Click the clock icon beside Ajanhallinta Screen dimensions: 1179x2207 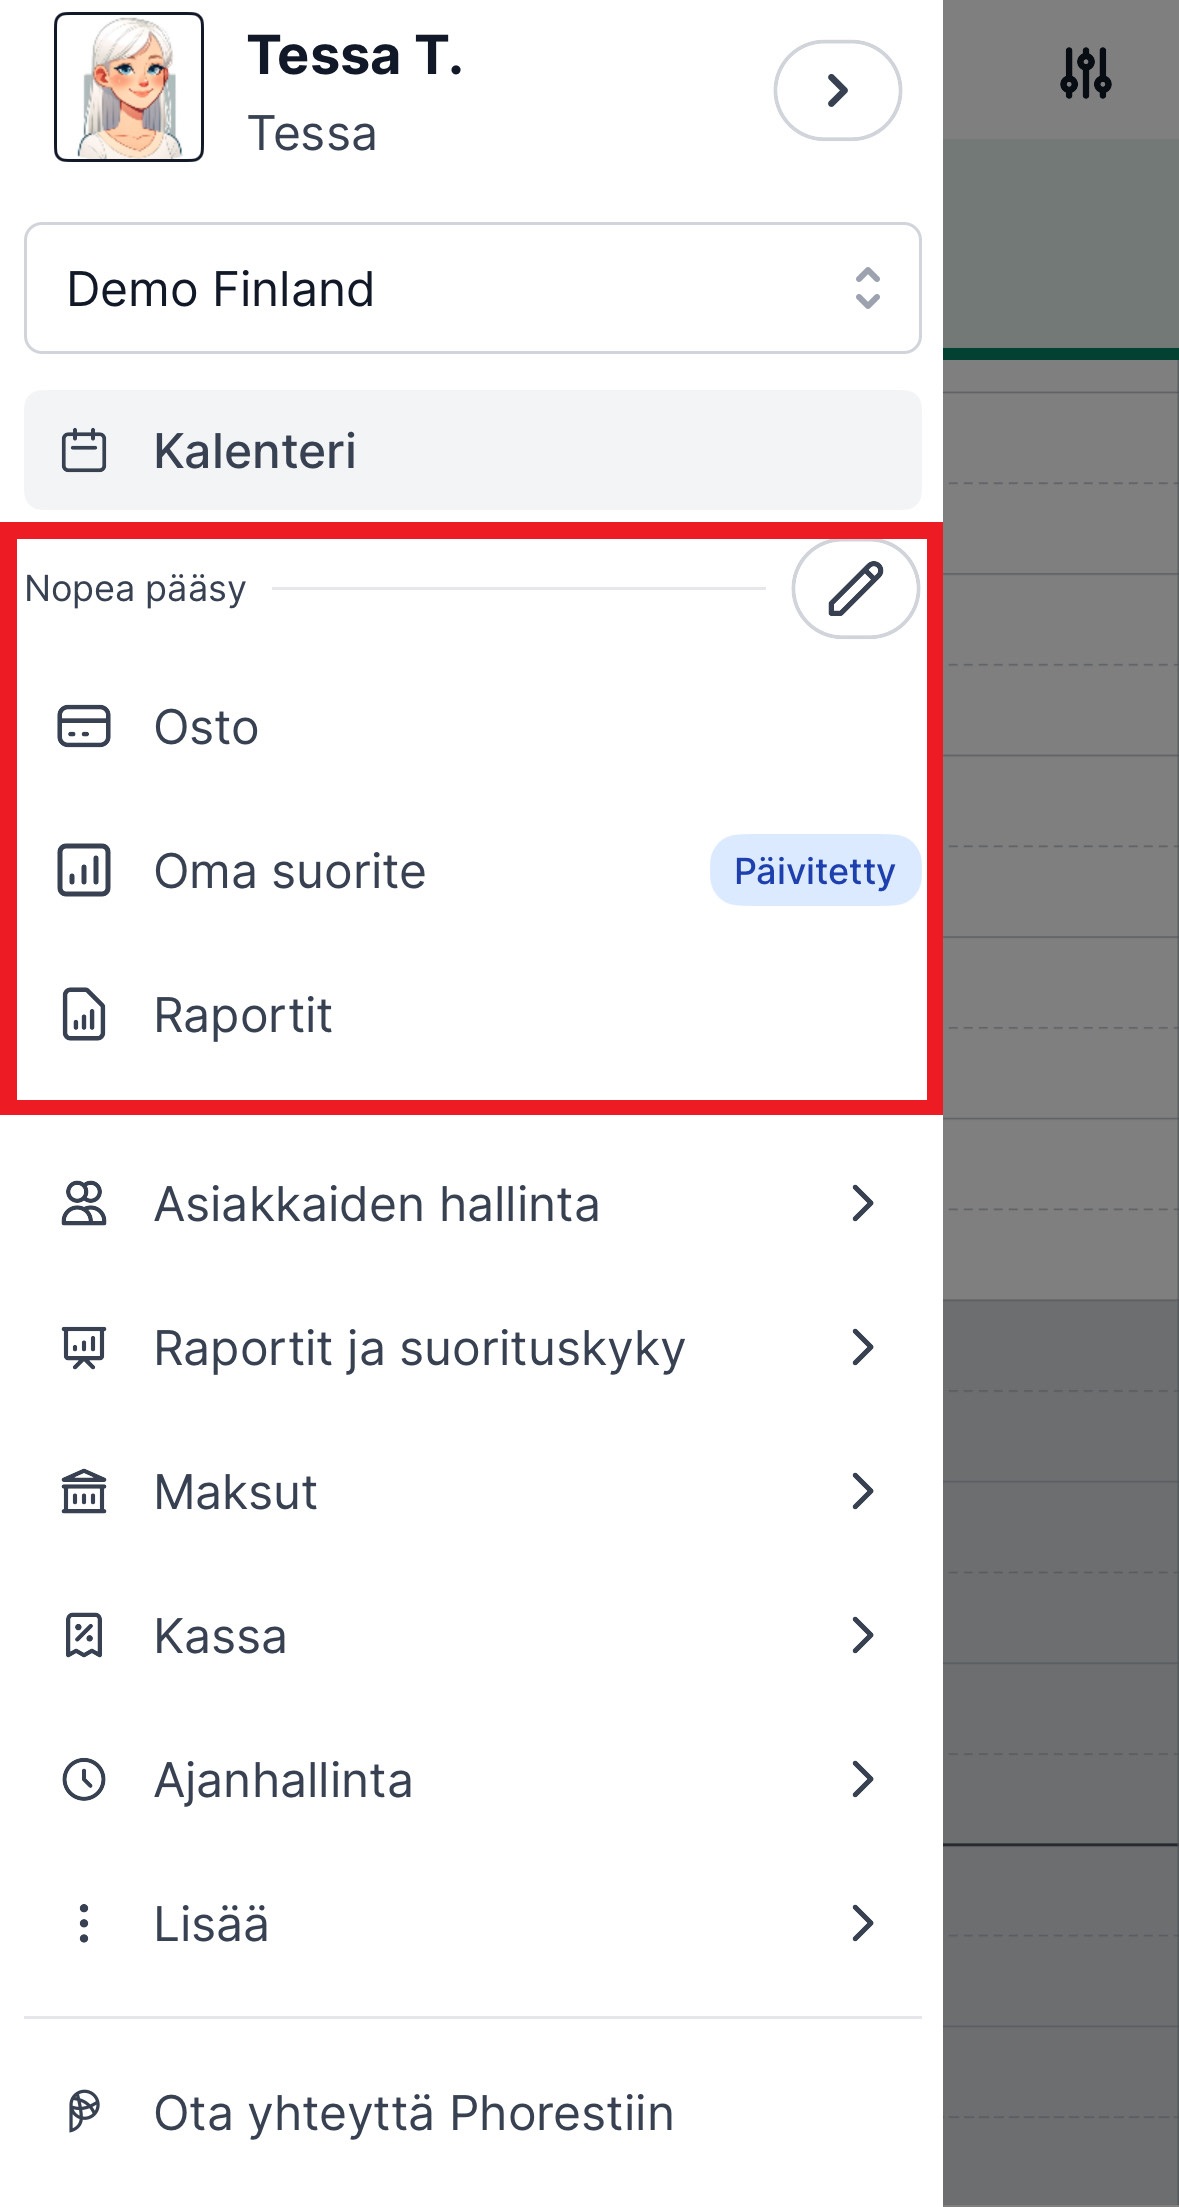click(x=84, y=1780)
